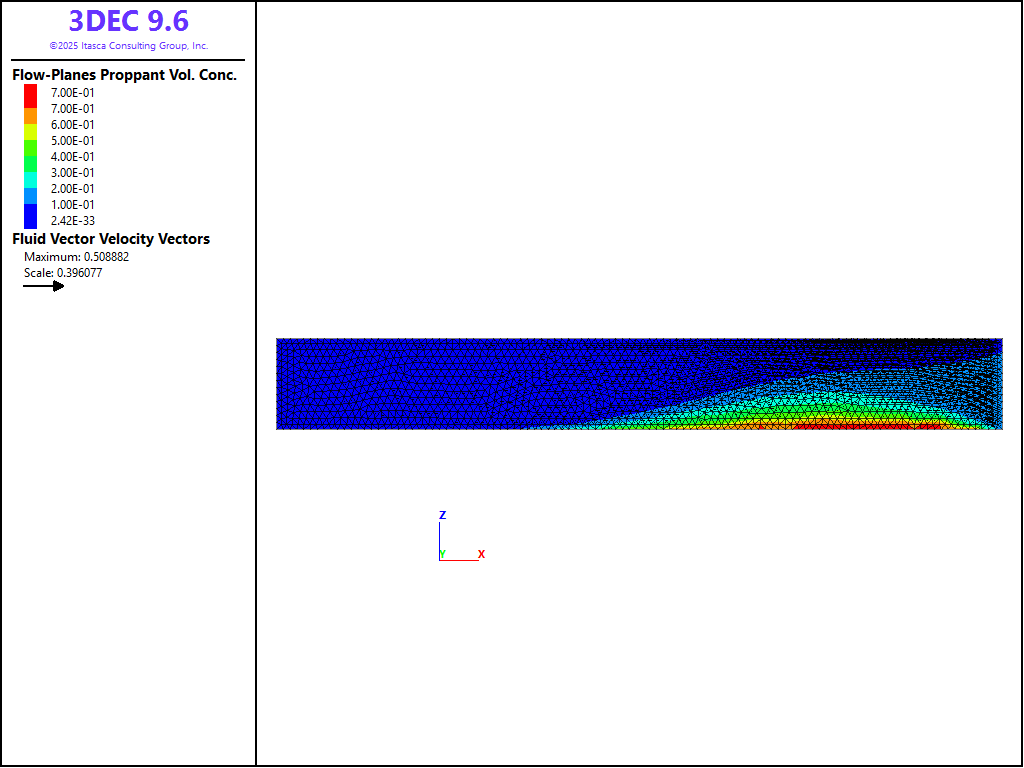Click the blue Z axis label
The height and width of the screenshot is (768, 1024).
(442, 515)
